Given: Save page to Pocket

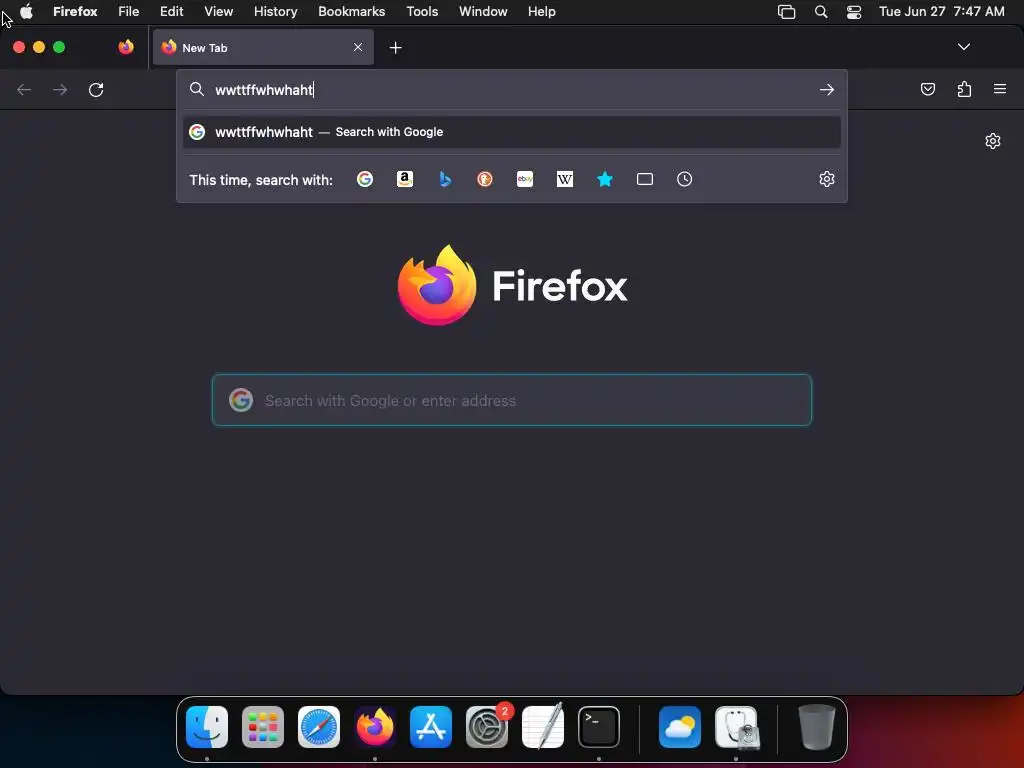Looking at the screenshot, I should 928,89.
